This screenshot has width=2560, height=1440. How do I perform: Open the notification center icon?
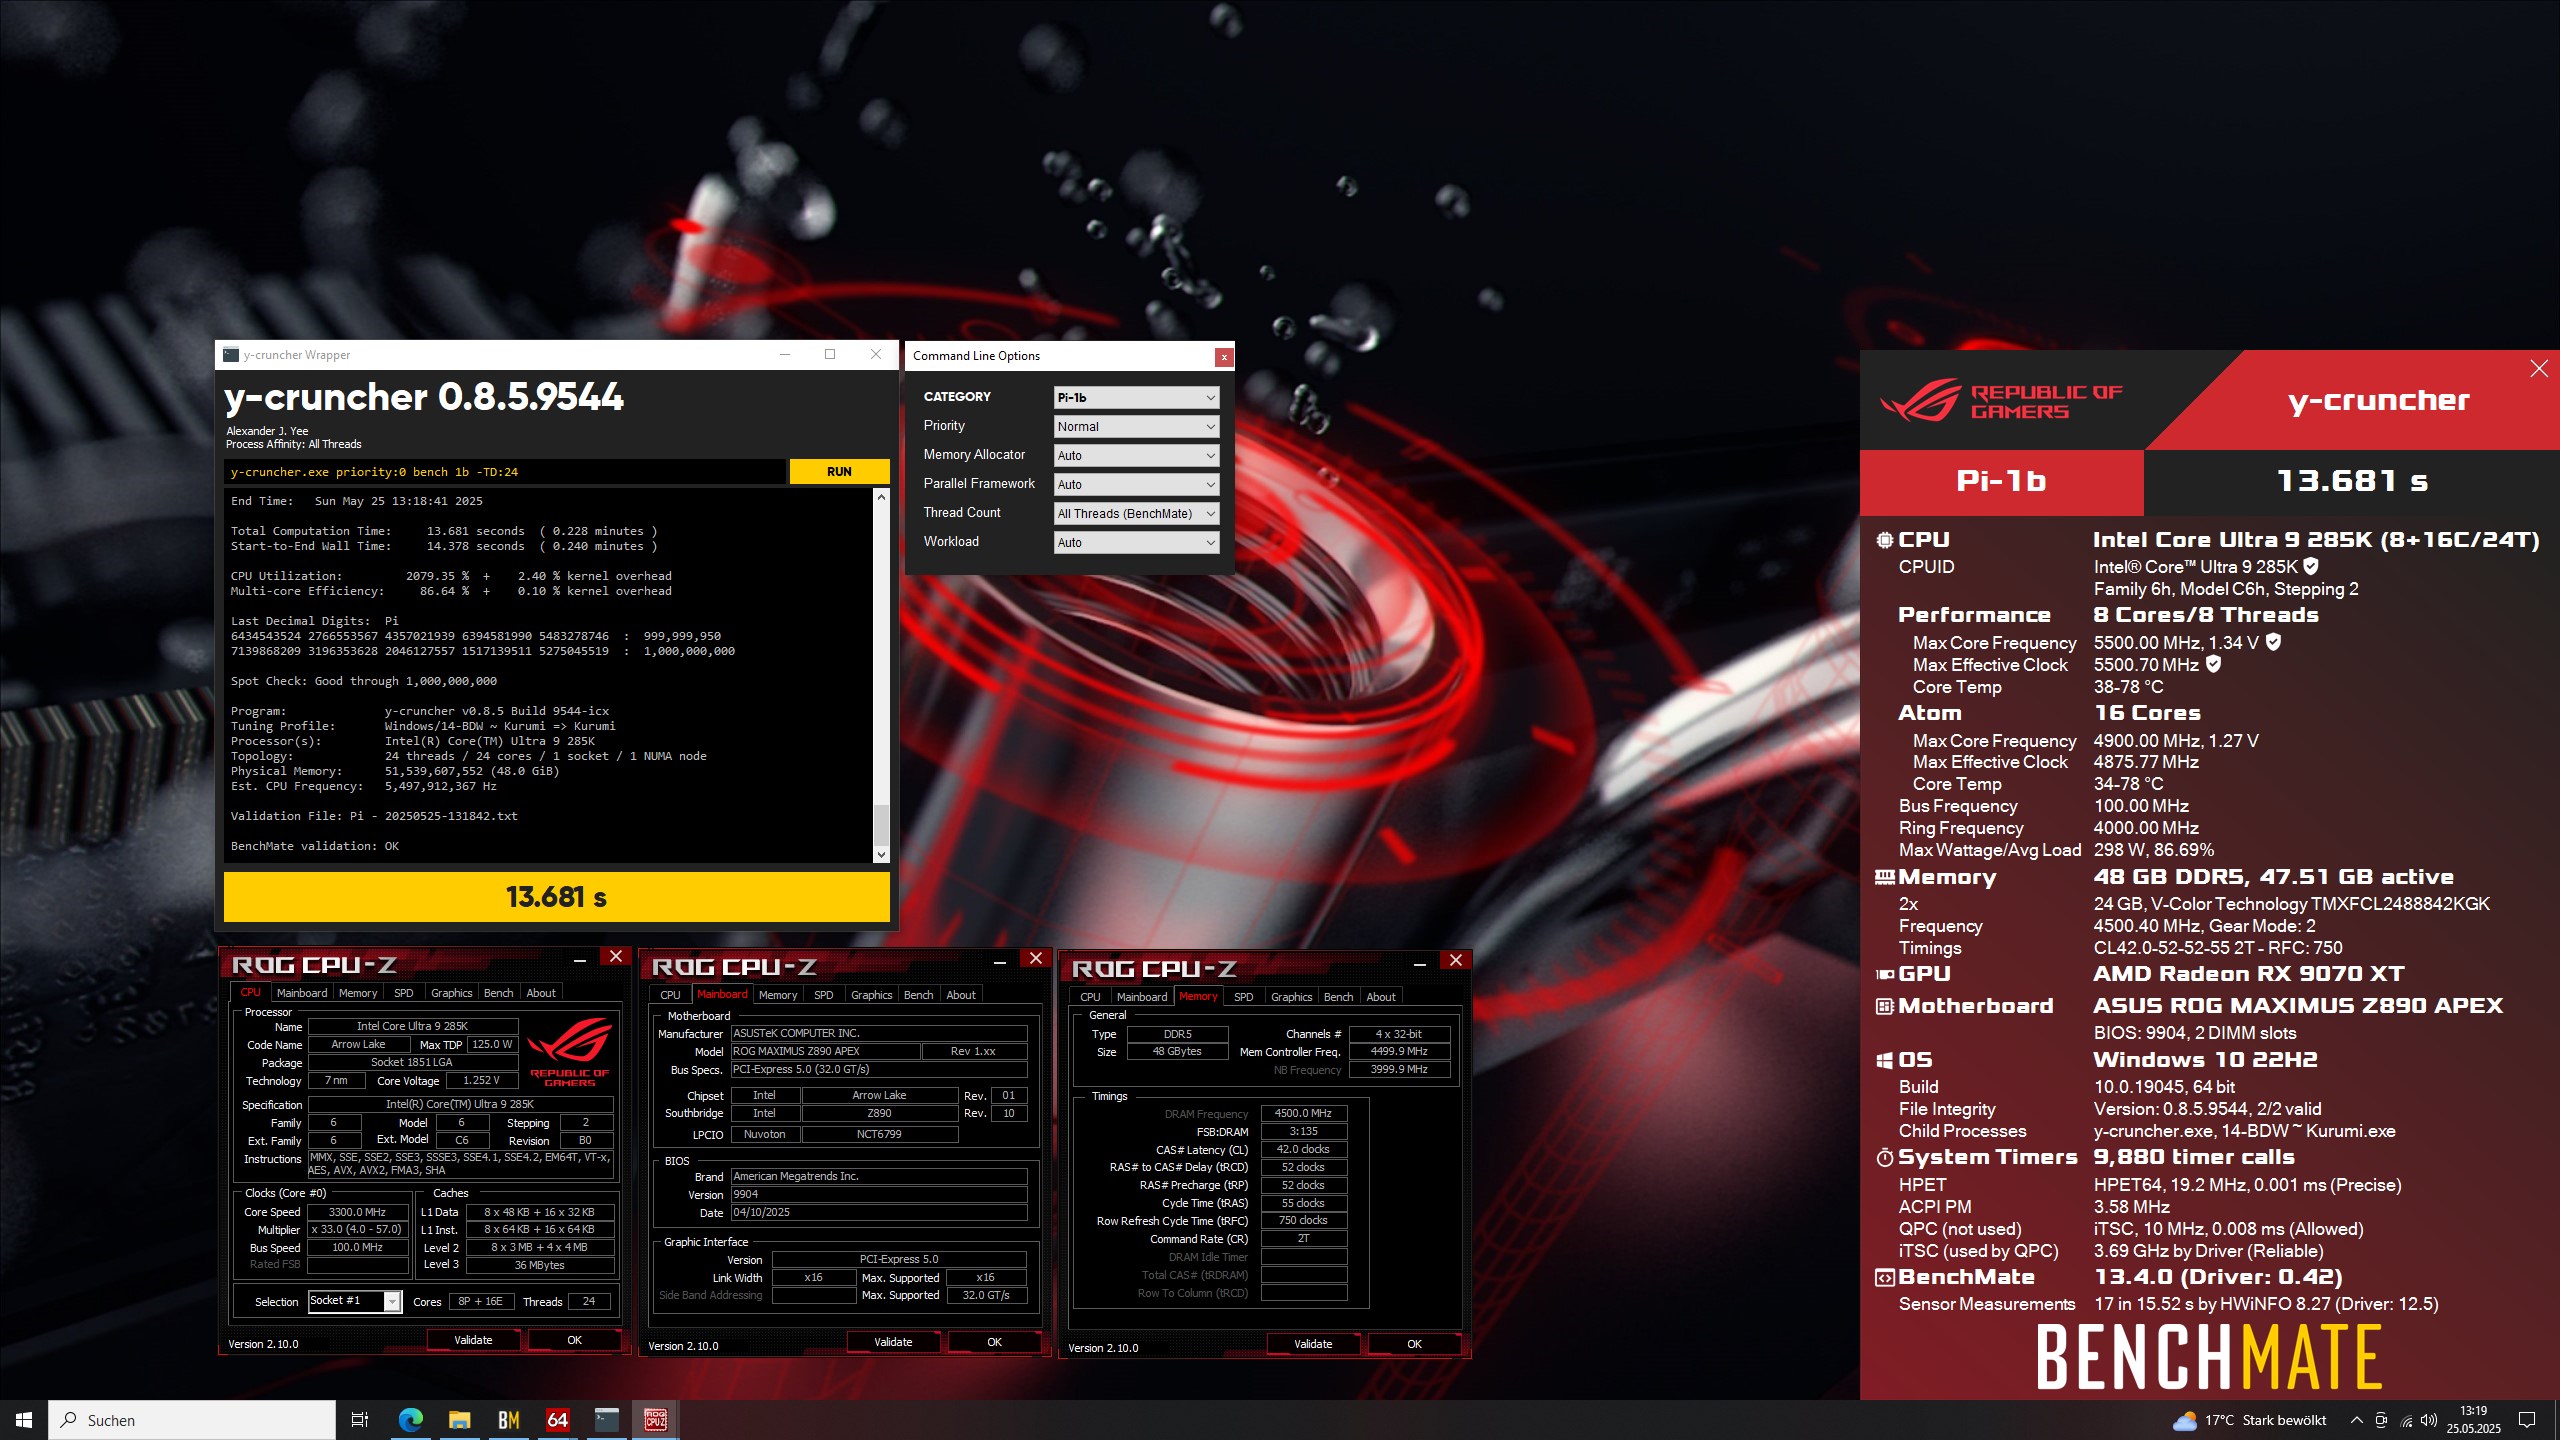(x=2527, y=1420)
